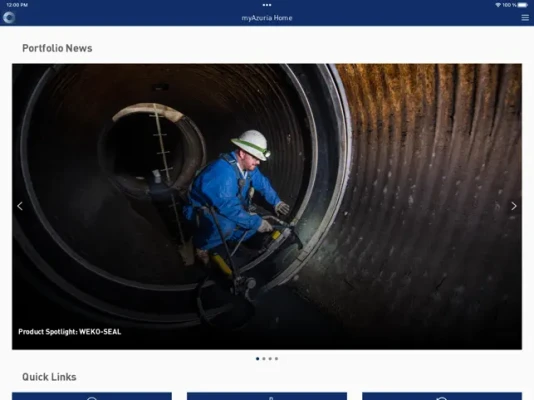Open the middle Quick Links tile
The image size is (534, 400).
coord(267,396)
